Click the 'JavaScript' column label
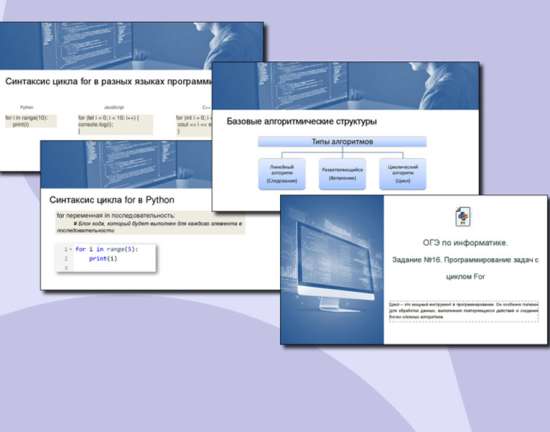 point(114,107)
